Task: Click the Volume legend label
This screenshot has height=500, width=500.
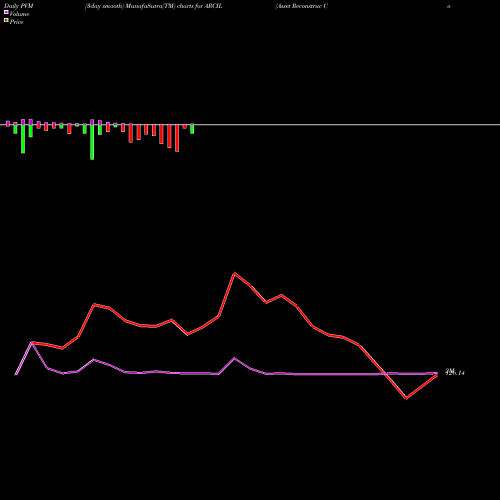Action: [x=19, y=14]
